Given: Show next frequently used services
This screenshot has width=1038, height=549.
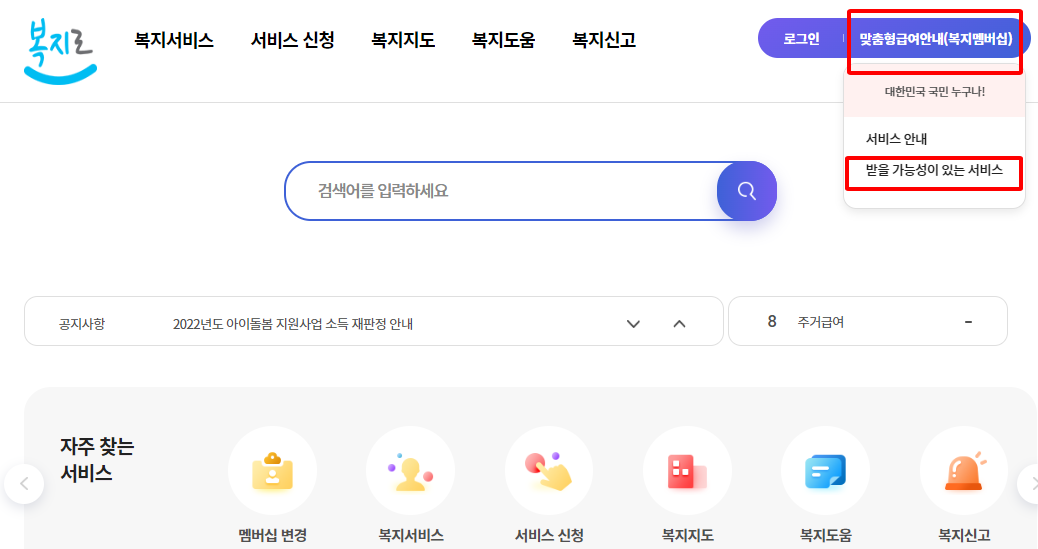Looking at the screenshot, I should click(x=1029, y=484).
